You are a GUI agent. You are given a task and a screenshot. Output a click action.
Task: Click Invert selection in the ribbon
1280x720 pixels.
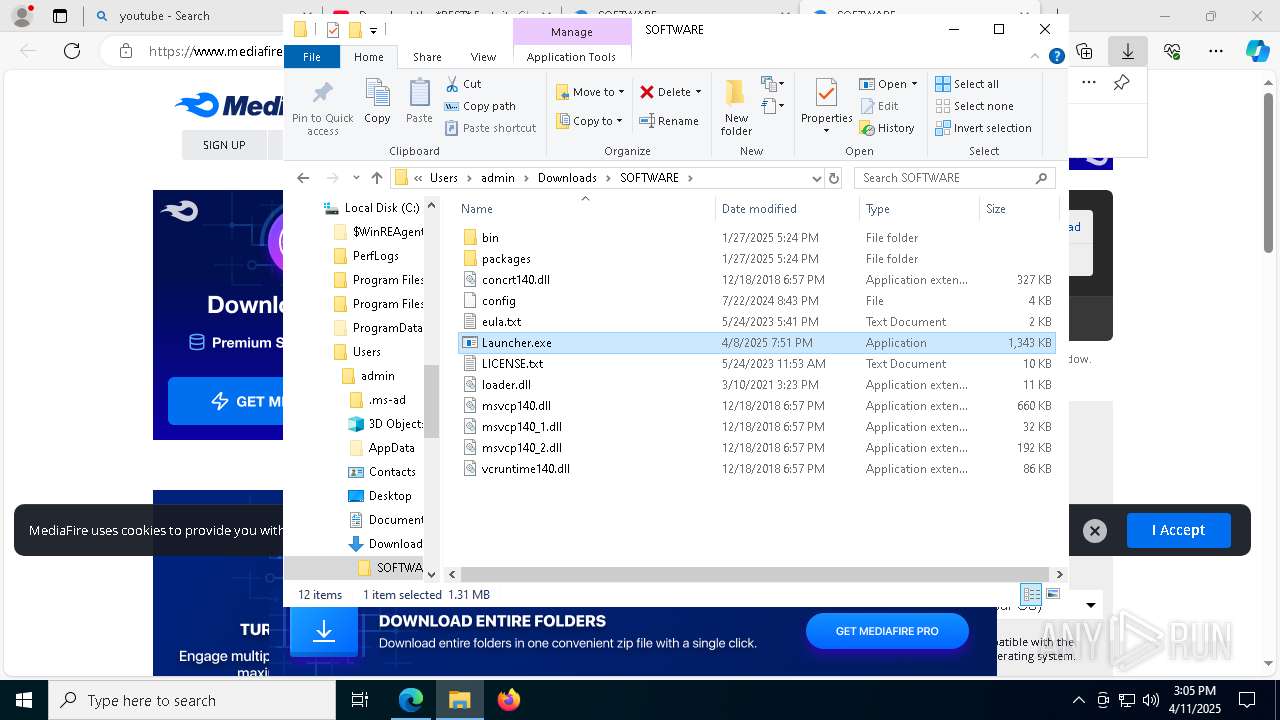pos(983,128)
